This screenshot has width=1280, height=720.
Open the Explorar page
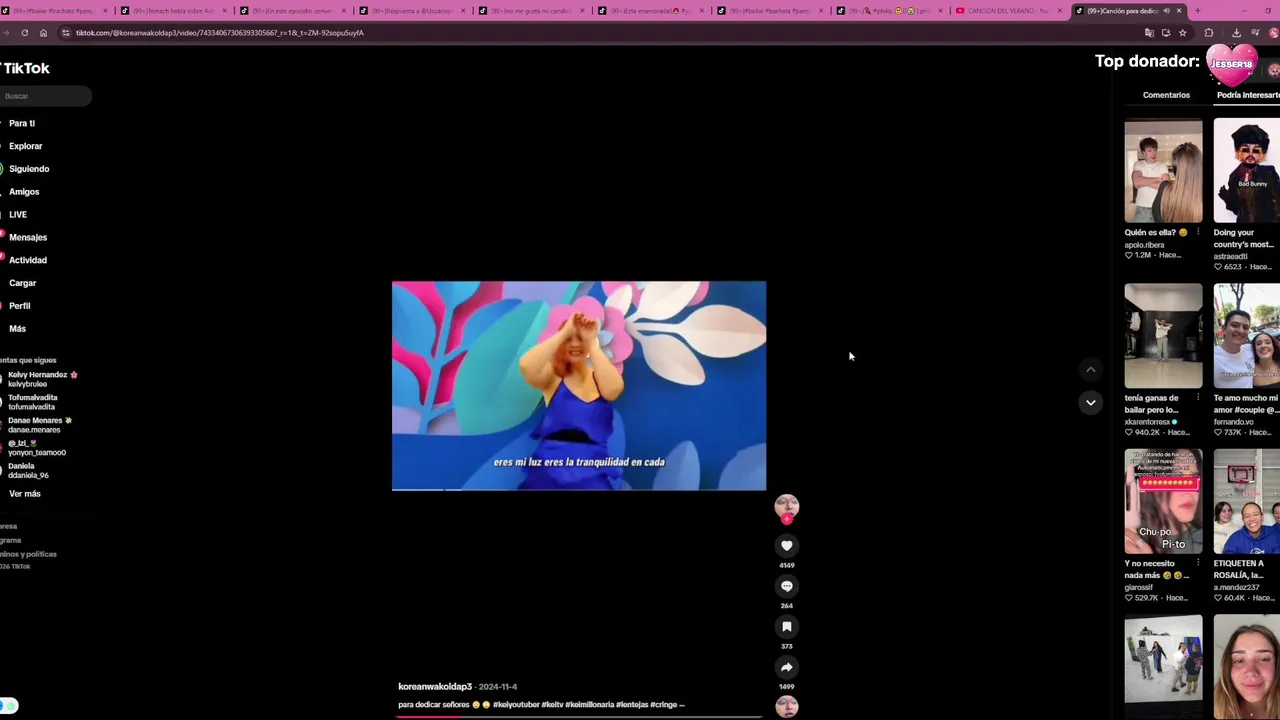tap(26, 146)
